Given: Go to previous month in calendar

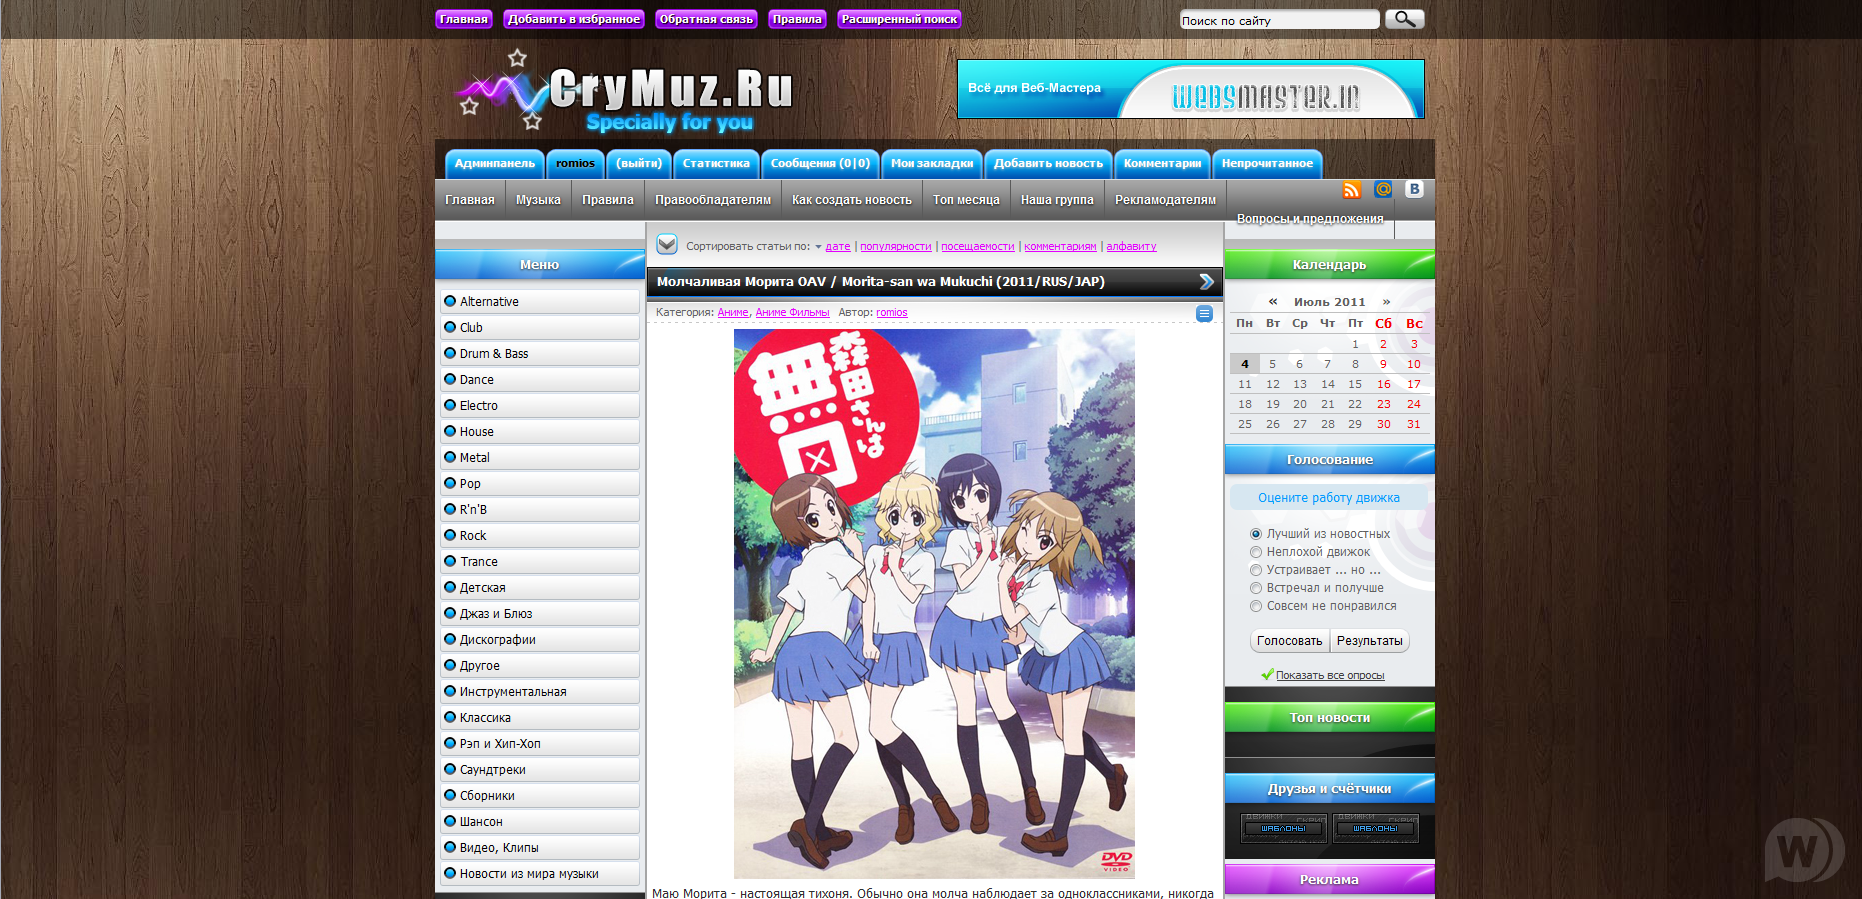Looking at the screenshot, I should pyautogui.click(x=1273, y=301).
